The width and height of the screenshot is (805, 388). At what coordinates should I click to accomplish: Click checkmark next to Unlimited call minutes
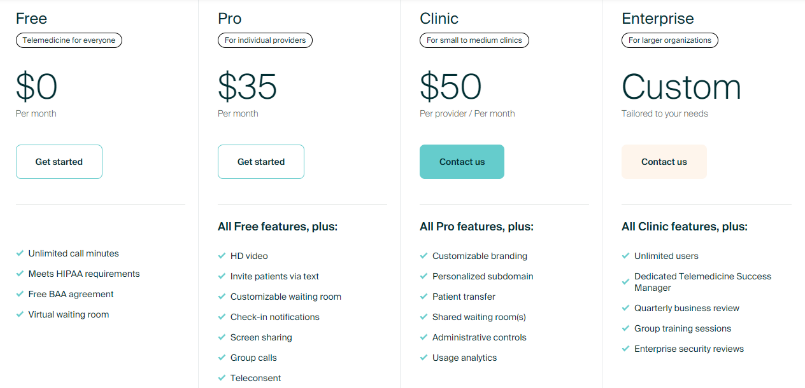[x=20, y=253]
